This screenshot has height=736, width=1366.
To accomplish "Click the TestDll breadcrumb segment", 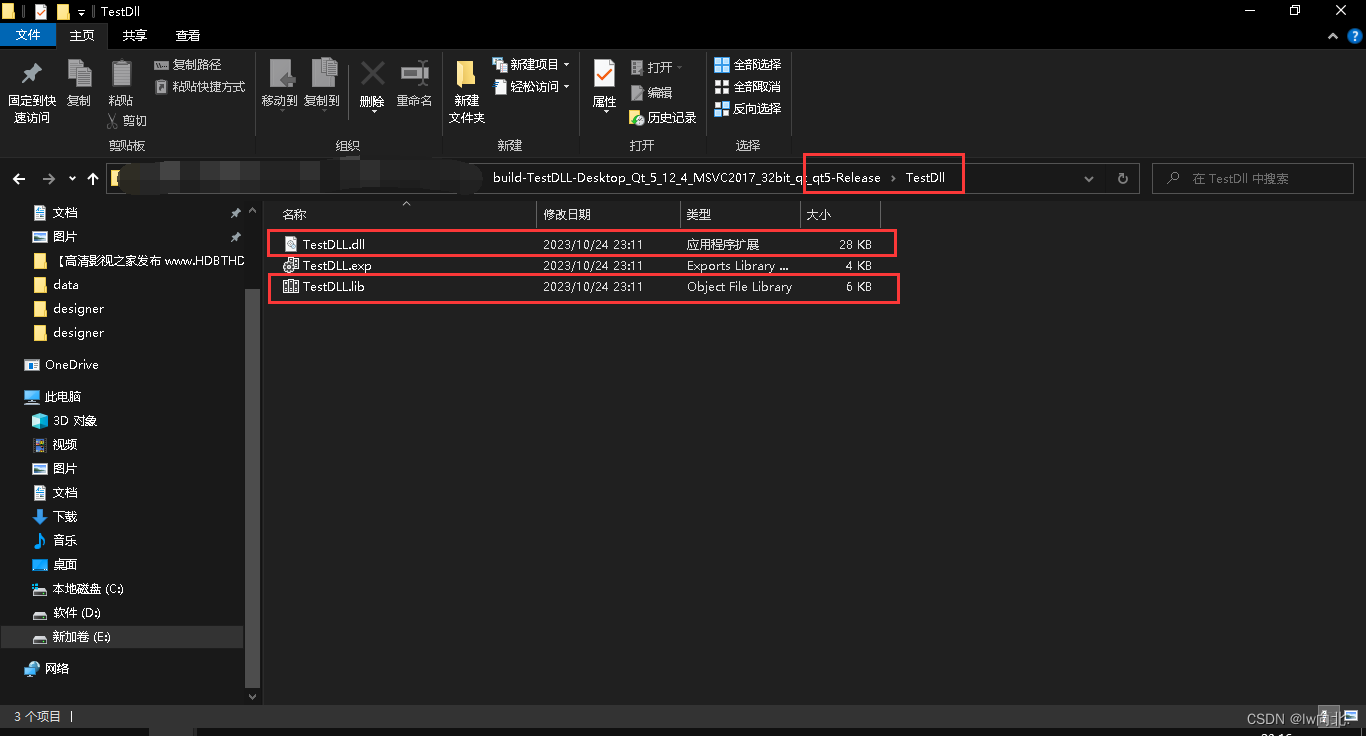I will pyautogui.click(x=924, y=178).
